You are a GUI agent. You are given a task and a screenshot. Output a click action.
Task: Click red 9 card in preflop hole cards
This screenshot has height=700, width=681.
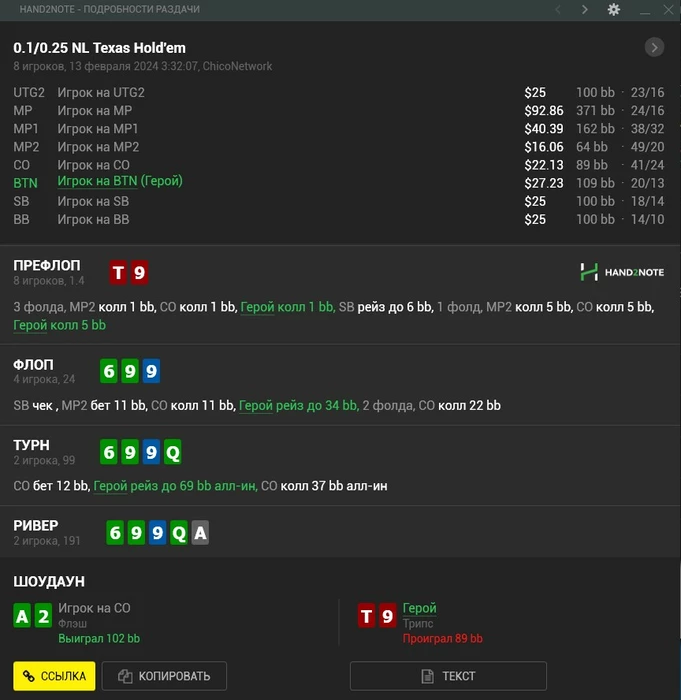point(139,272)
